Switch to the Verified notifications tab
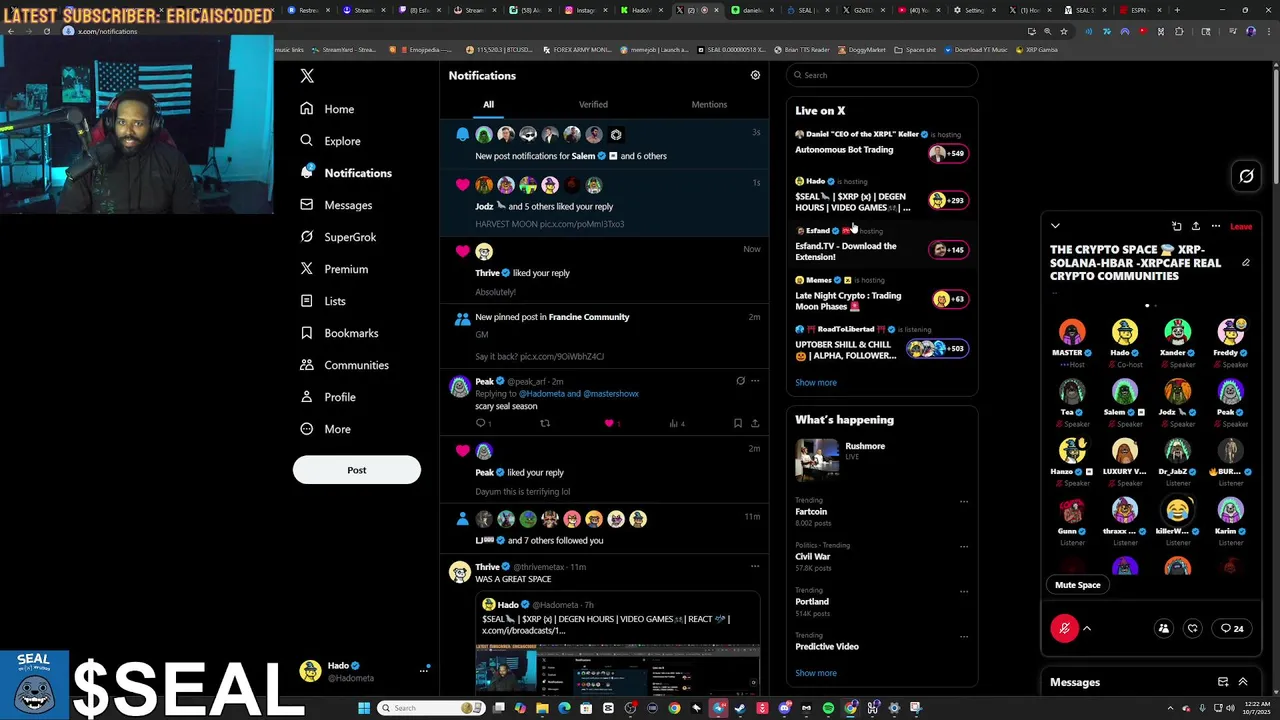The width and height of the screenshot is (1280, 720). (x=593, y=104)
